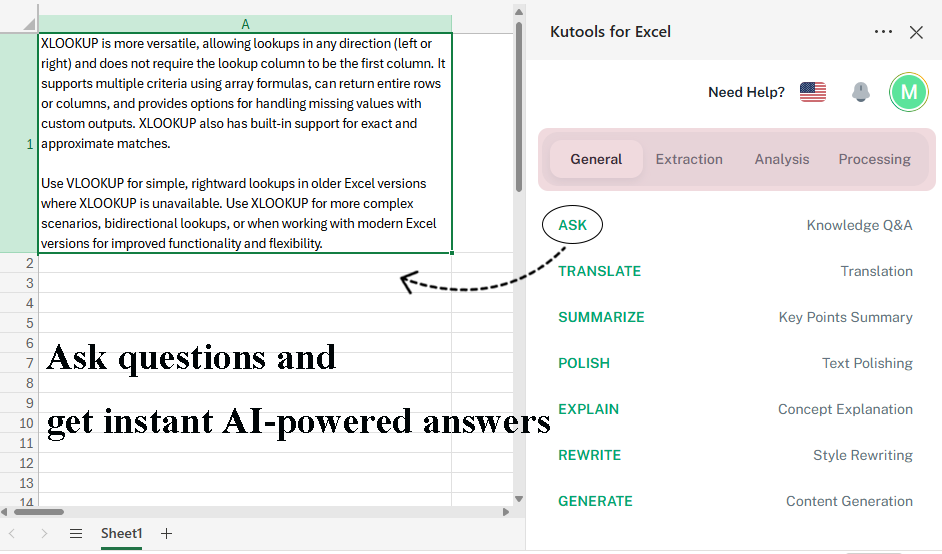Click the Need Help? link
Viewport: 942px width, 554px height.
point(746,92)
